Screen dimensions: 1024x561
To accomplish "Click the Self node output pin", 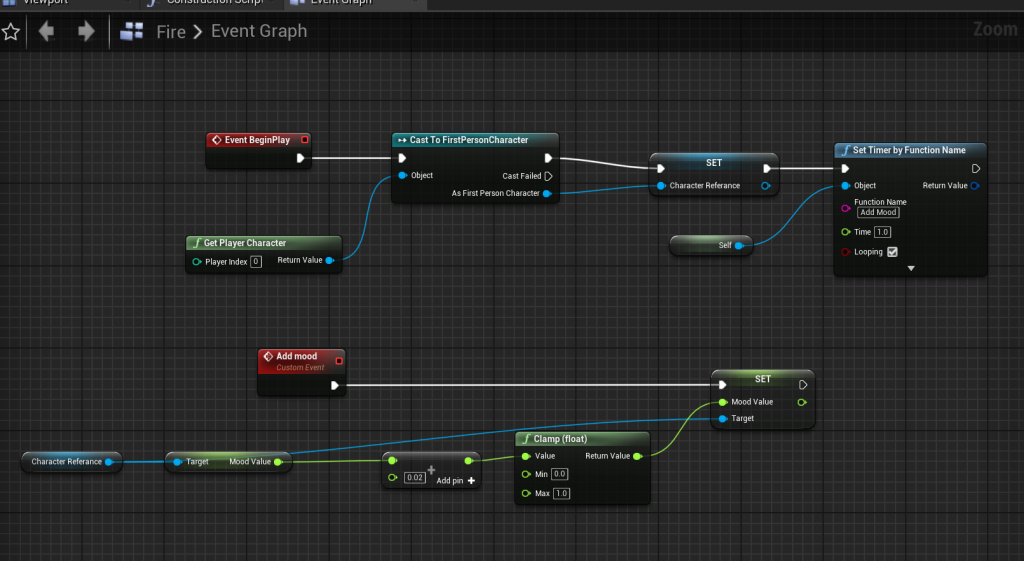I will (739, 246).
